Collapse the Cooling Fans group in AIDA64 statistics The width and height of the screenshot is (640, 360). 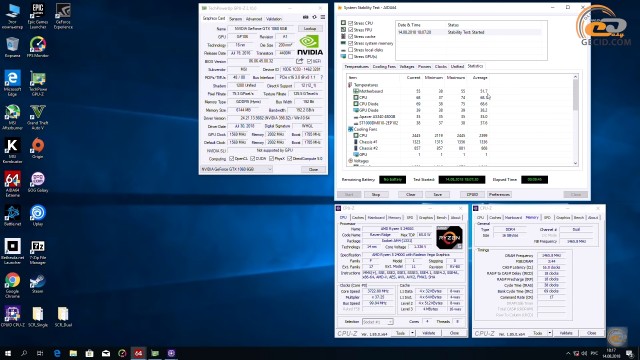(350, 129)
